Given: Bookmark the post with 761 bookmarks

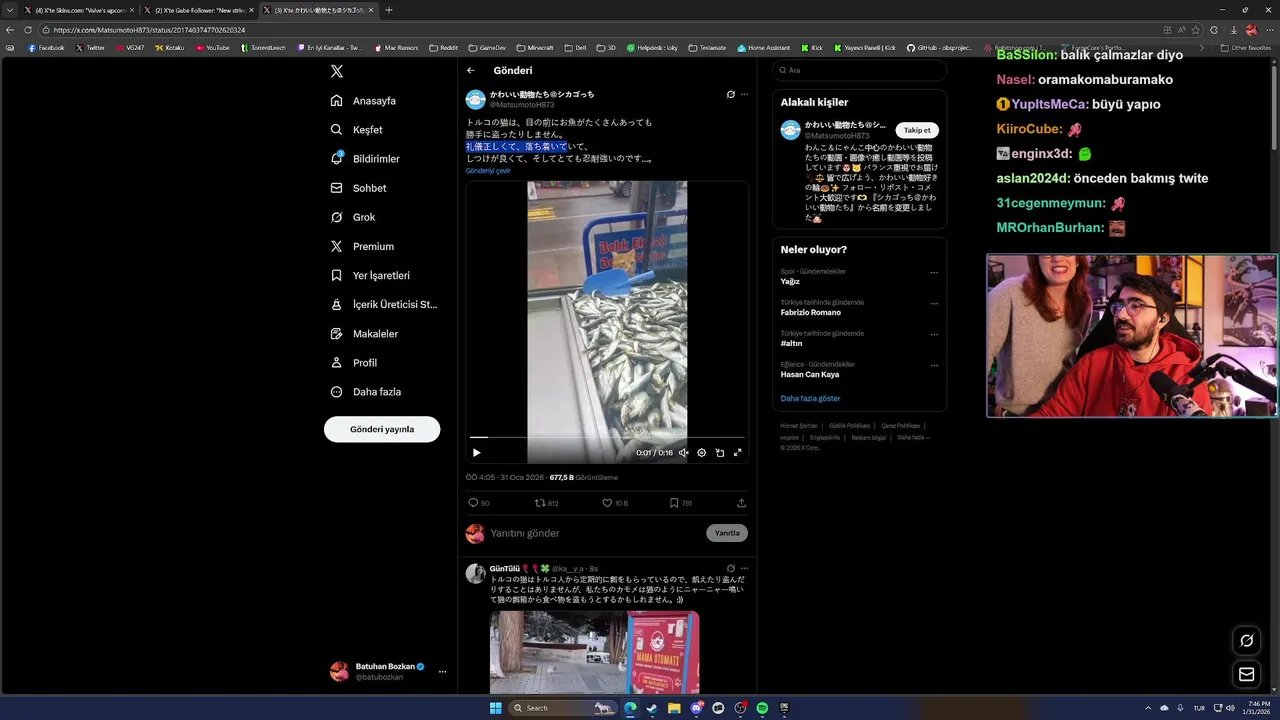Looking at the screenshot, I should point(681,503).
